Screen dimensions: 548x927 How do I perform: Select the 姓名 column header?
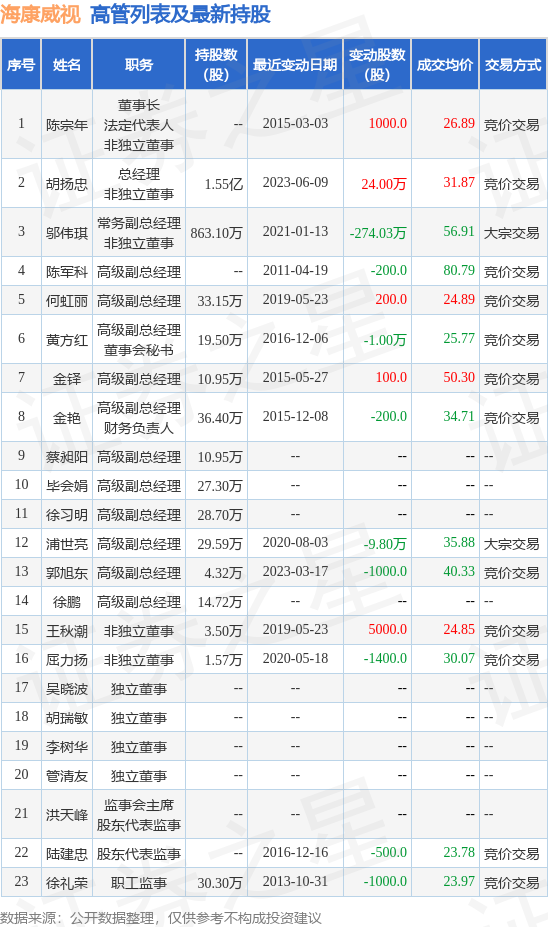pos(67,64)
